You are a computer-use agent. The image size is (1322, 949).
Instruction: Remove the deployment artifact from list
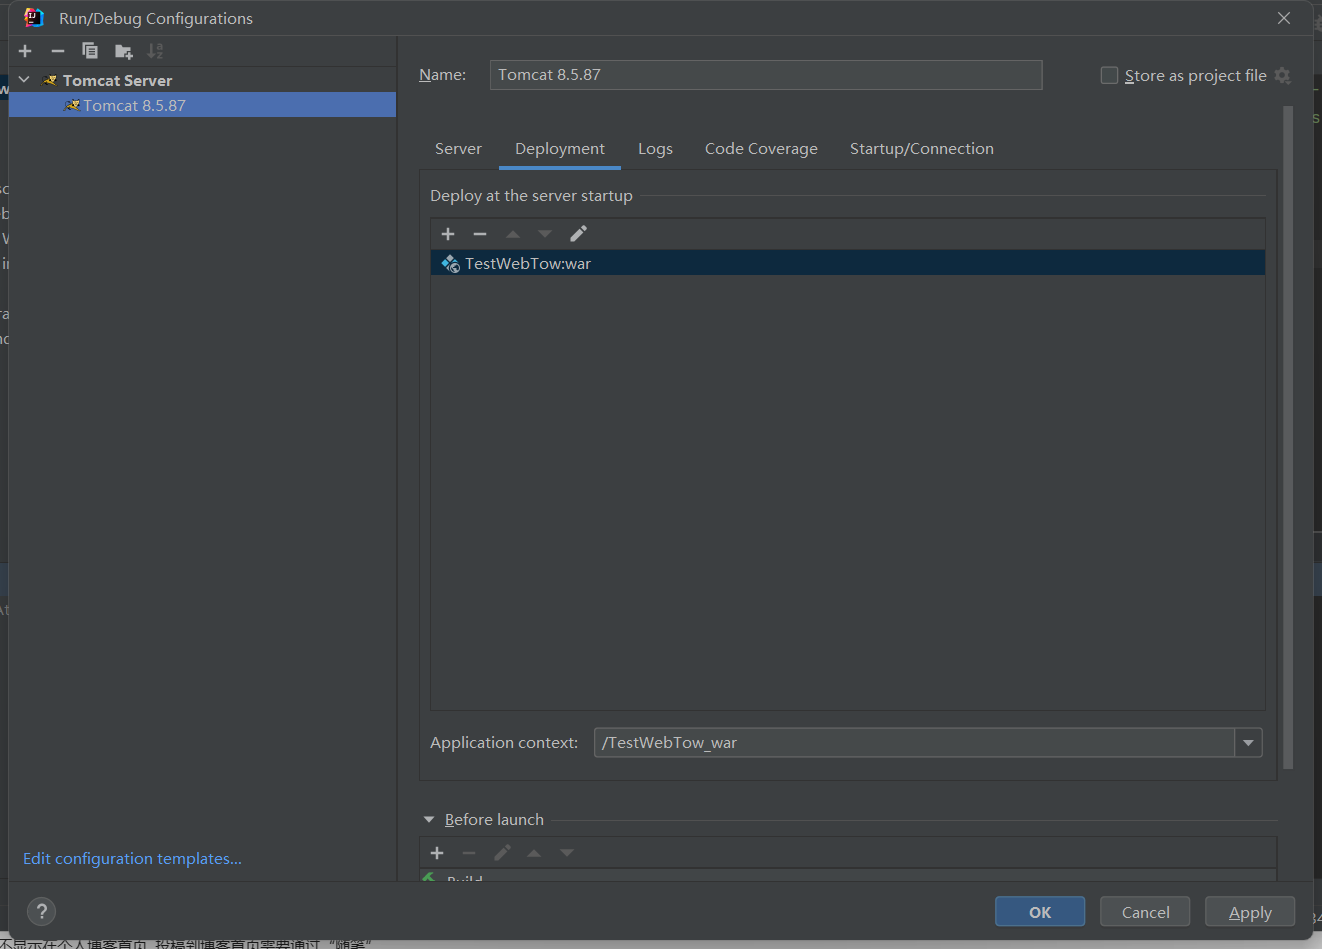click(480, 234)
